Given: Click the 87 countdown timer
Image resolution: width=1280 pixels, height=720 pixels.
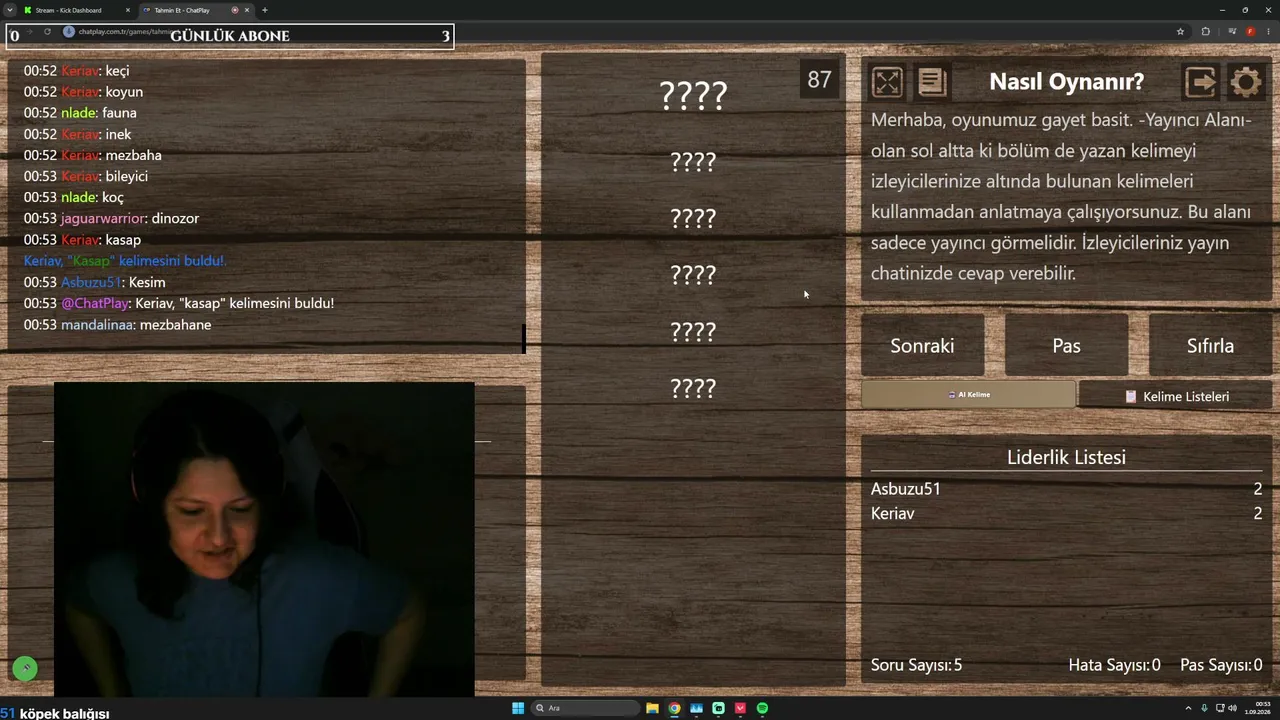Looking at the screenshot, I should (x=819, y=80).
